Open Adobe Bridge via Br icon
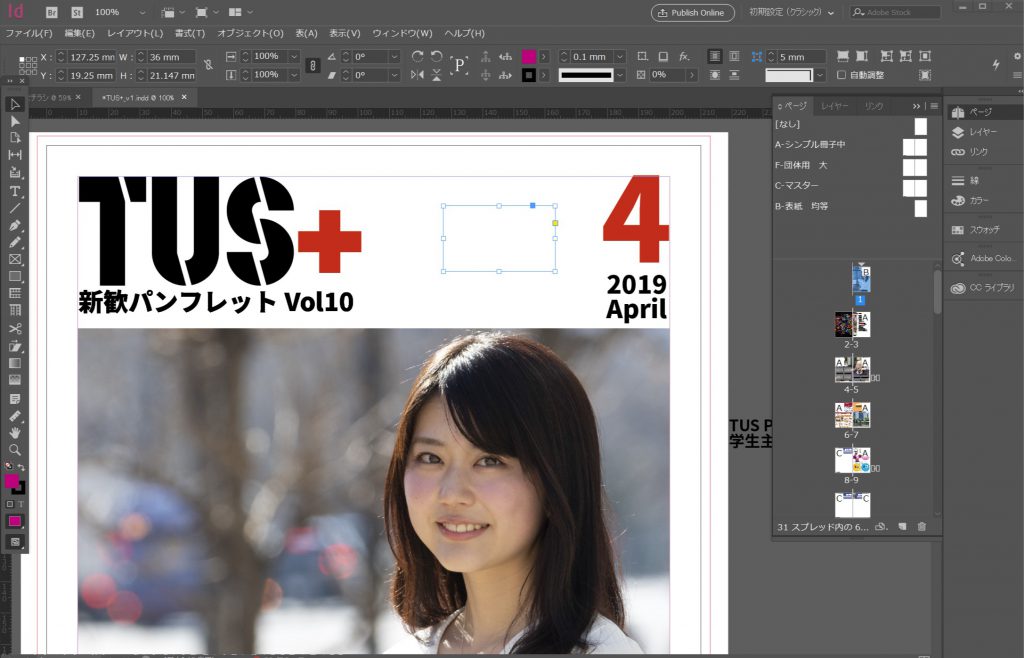The height and width of the screenshot is (658, 1024). (52, 12)
